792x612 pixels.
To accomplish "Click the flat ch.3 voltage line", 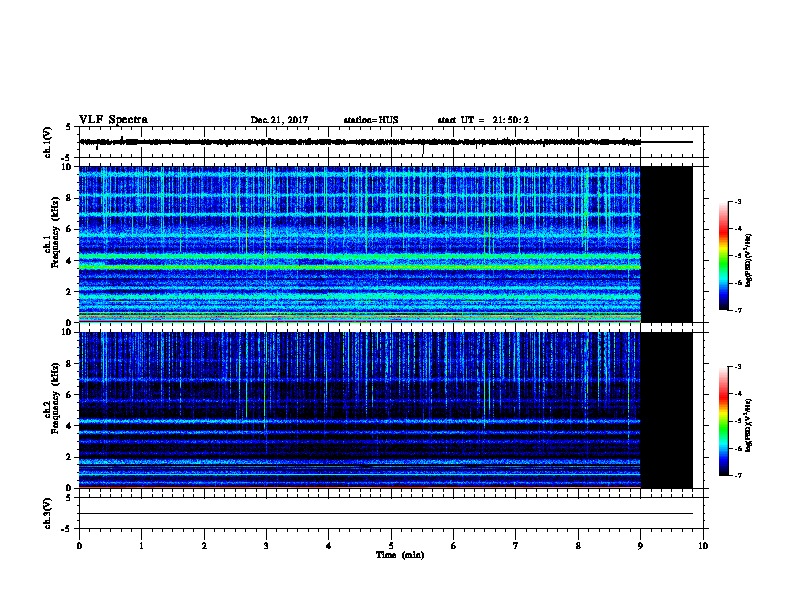I will (386, 514).
